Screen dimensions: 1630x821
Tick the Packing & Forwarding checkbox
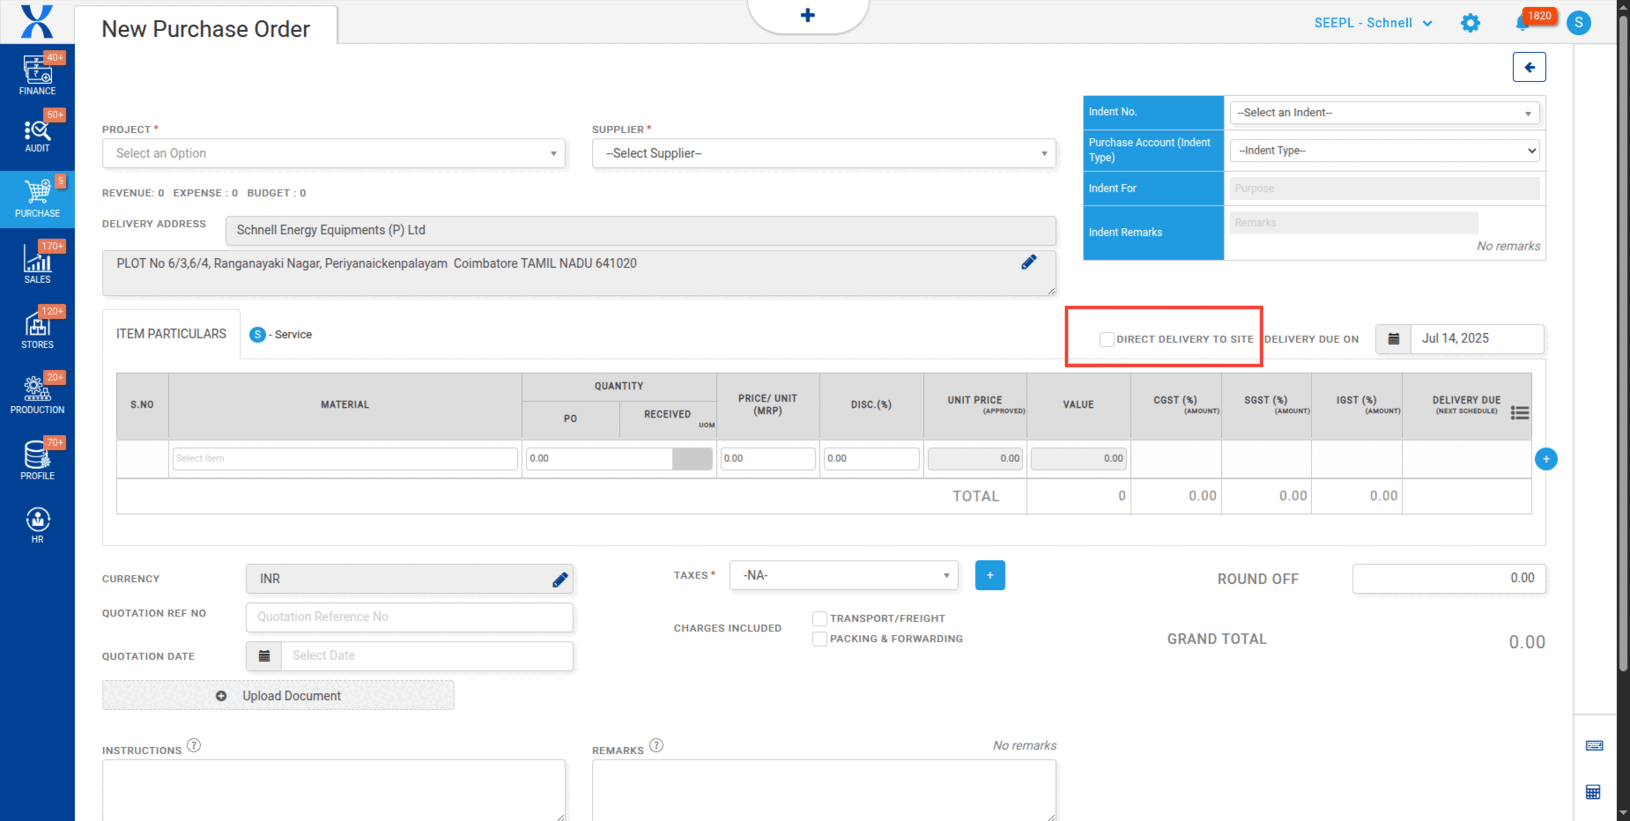(819, 639)
